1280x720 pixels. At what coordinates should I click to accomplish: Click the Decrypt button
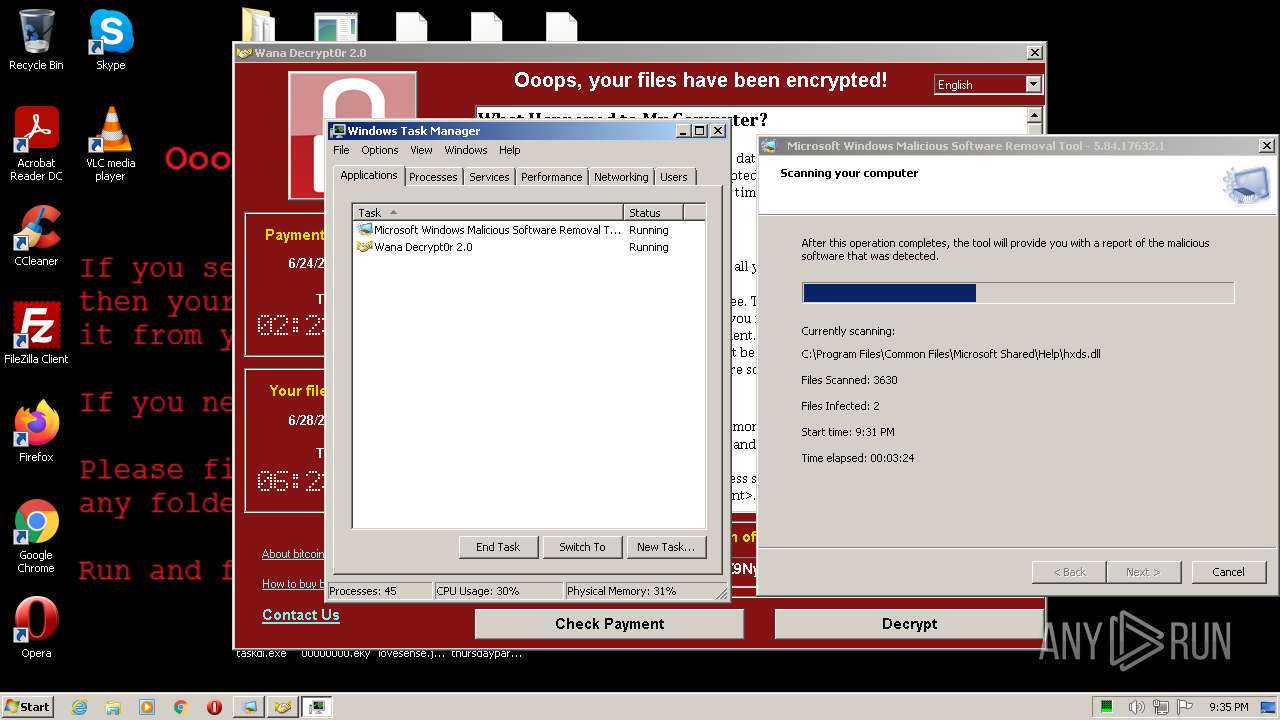tap(909, 624)
